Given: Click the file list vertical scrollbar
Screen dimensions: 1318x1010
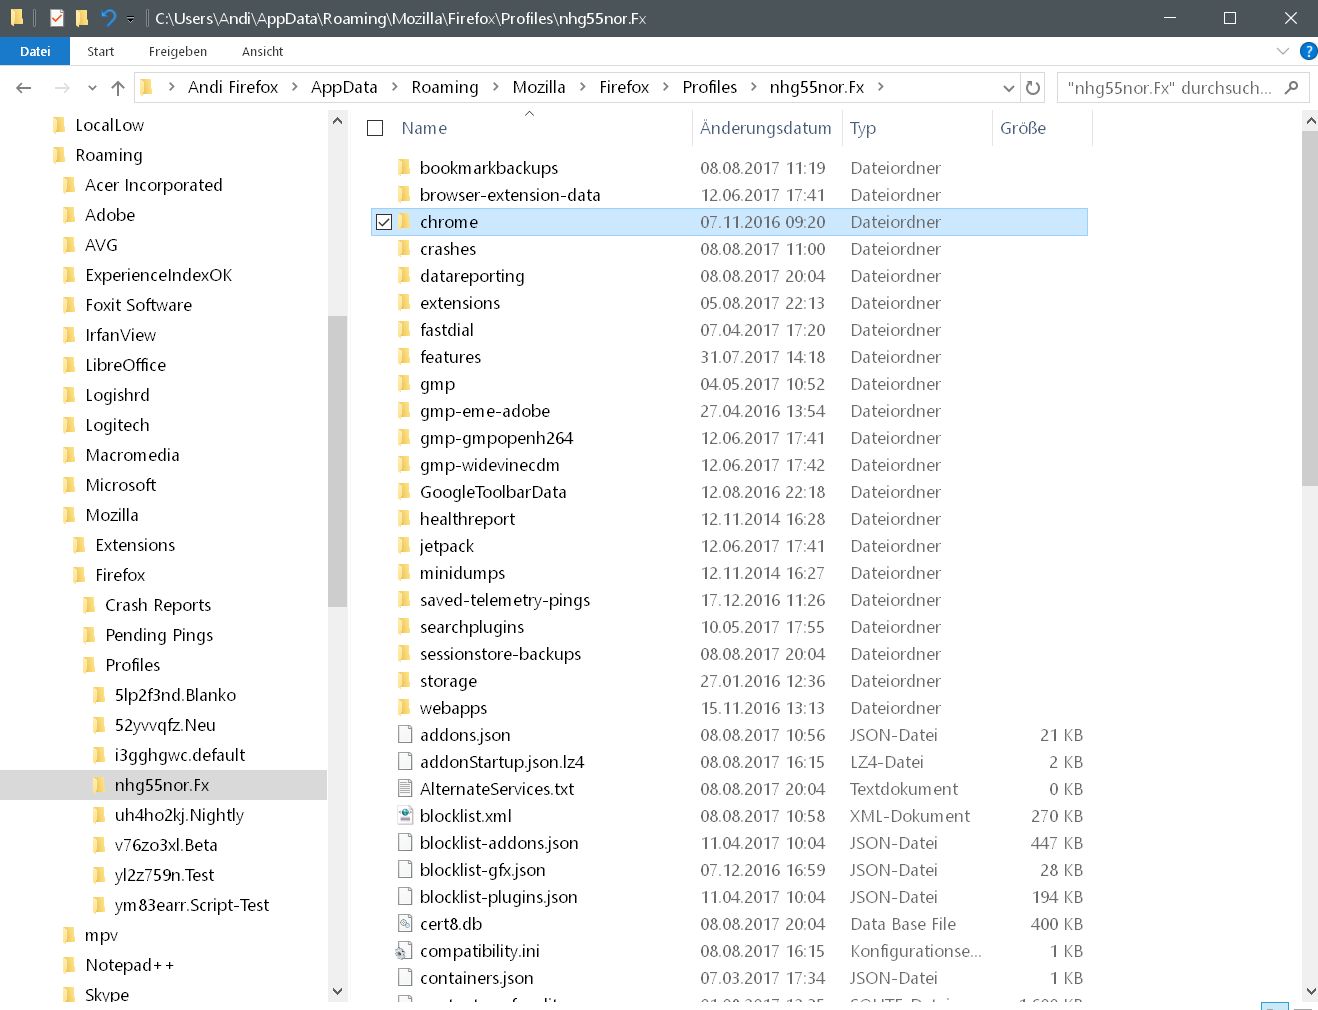Looking at the screenshot, I should (1310, 309).
